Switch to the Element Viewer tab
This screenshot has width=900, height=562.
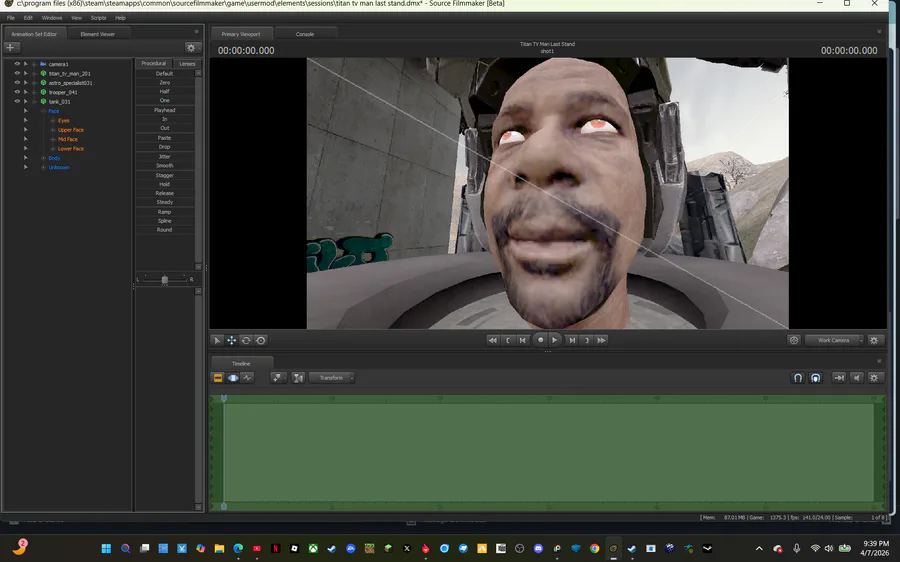[x=98, y=34]
